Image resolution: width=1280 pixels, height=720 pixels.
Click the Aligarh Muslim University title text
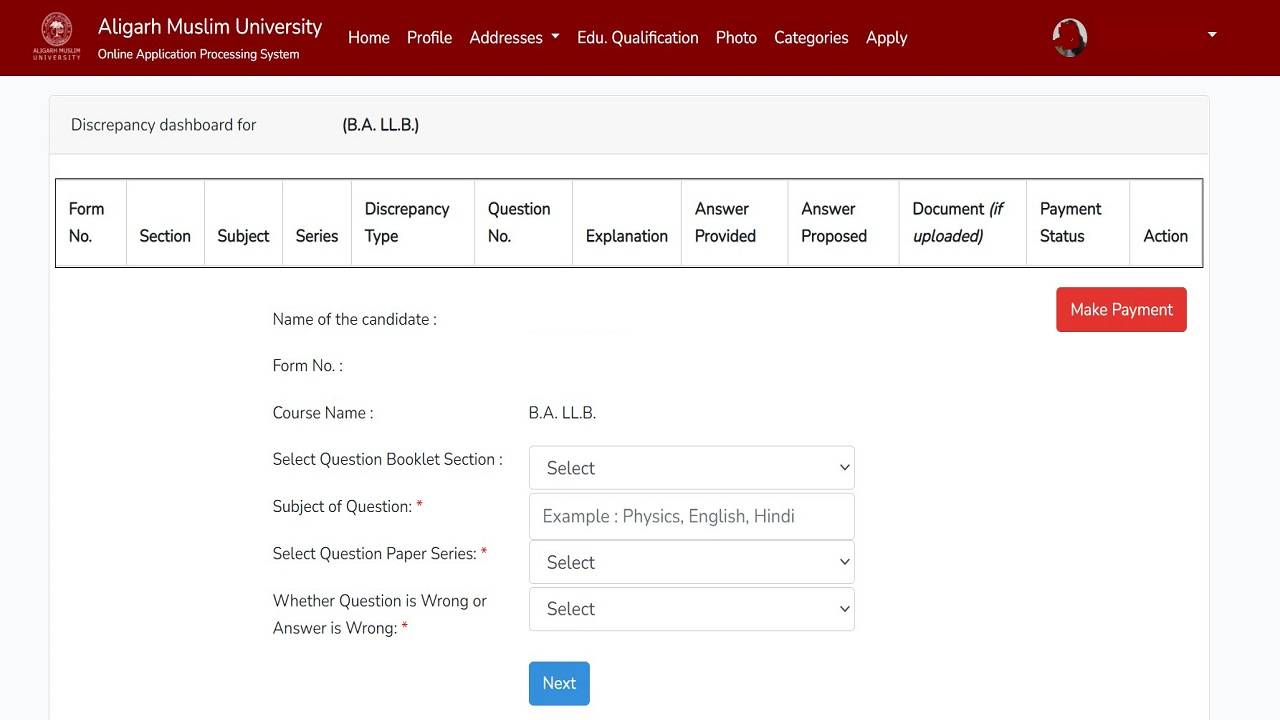point(210,27)
